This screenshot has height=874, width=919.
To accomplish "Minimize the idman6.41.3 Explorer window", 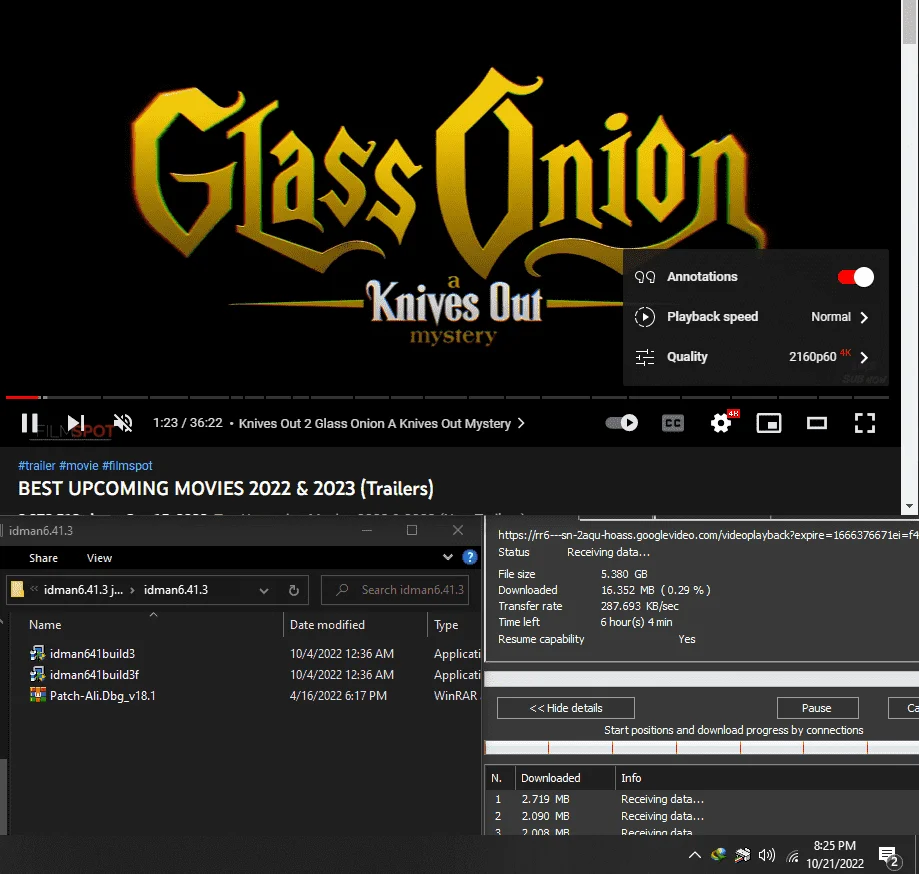I will [x=367, y=530].
